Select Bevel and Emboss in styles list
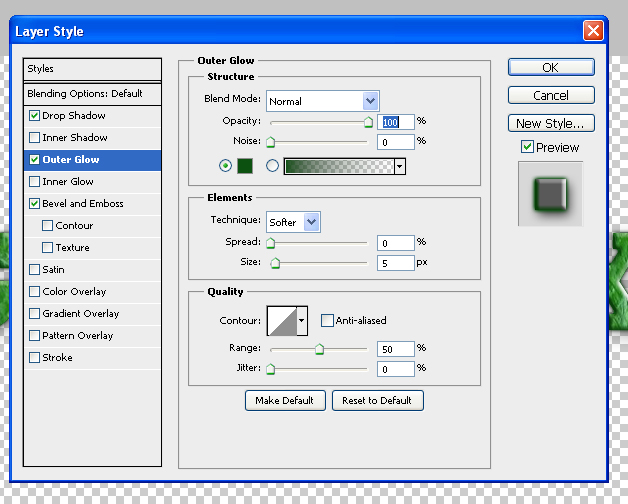The height and width of the screenshot is (504, 628). tap(83, 204)
